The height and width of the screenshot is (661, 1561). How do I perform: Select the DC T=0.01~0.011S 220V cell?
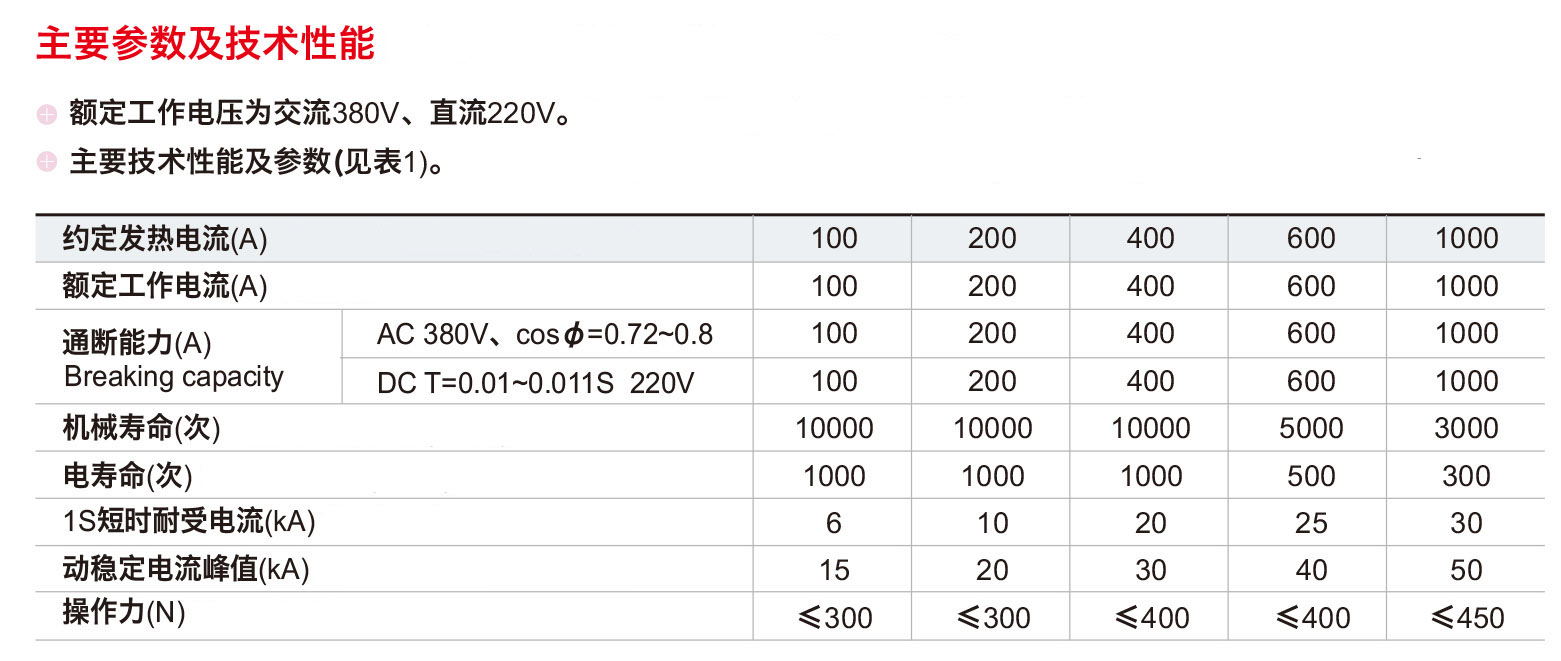[x=535, y=382]
